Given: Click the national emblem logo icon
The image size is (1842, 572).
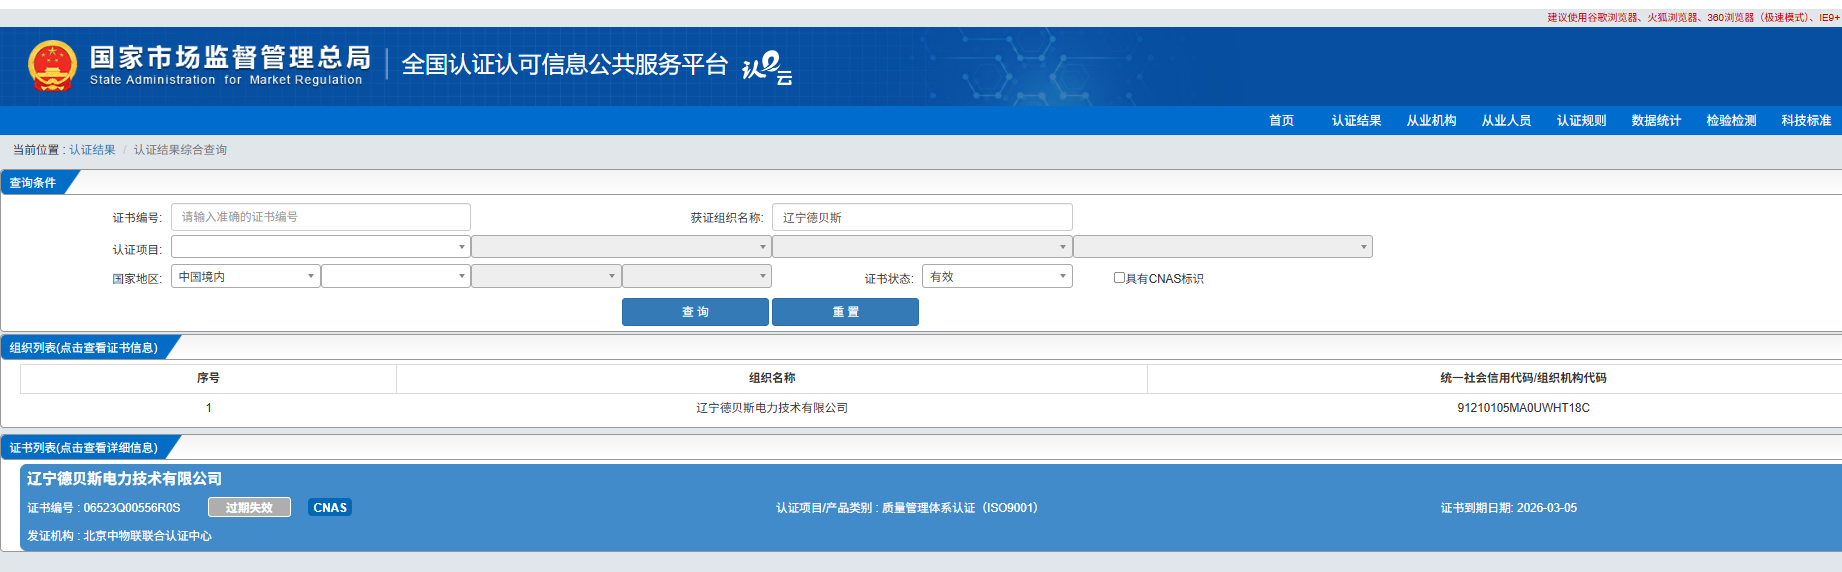Looking at the screenshot, I should [x=52, y=66].
